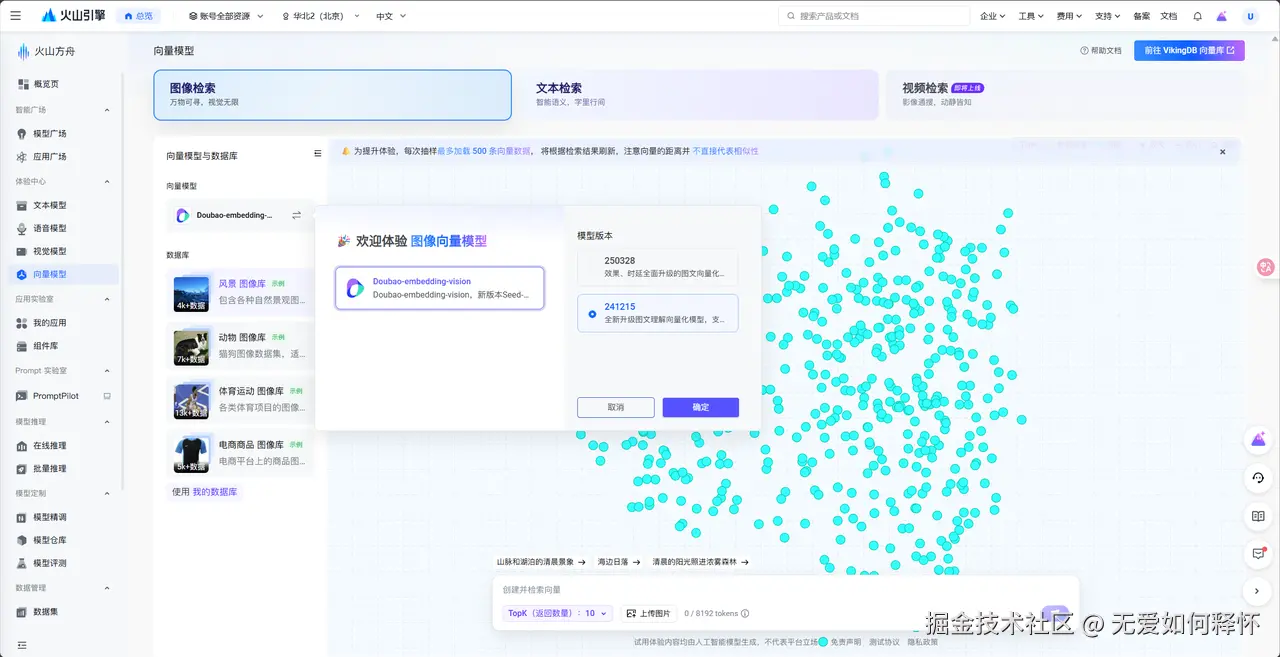Screen dimensions: 1280x657
Task: Open PromptPilot in sidebar
Action: point(56,396)
